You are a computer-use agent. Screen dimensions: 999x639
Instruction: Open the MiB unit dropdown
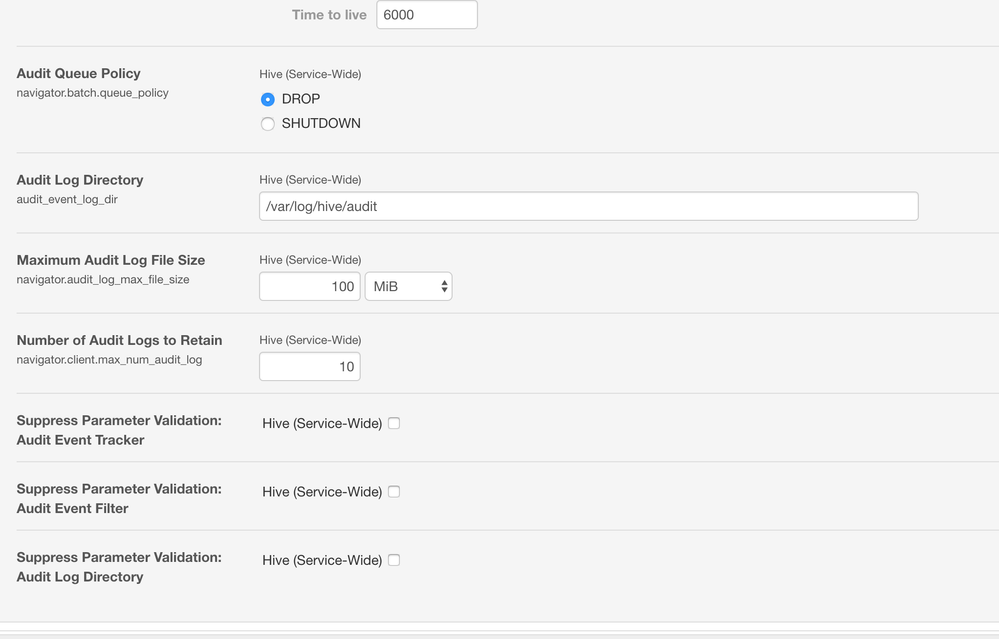[x=408, y=287]
